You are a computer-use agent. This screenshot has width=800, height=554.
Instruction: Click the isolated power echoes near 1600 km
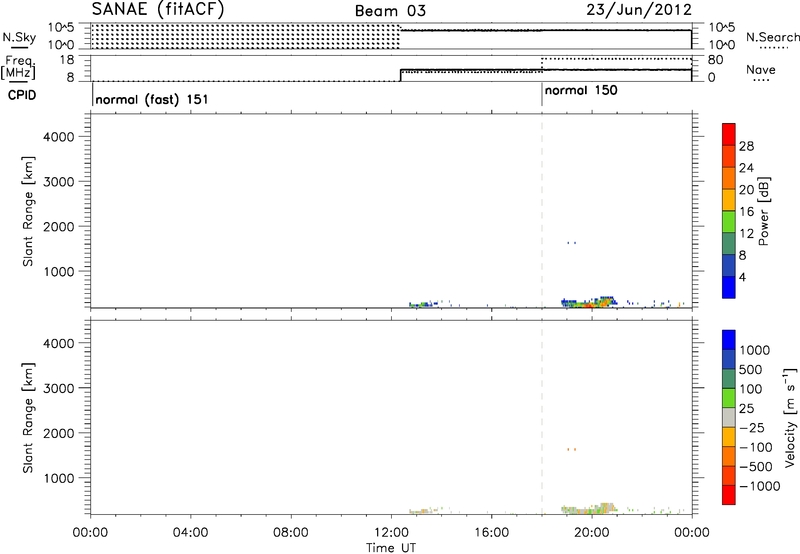[572, 243]
